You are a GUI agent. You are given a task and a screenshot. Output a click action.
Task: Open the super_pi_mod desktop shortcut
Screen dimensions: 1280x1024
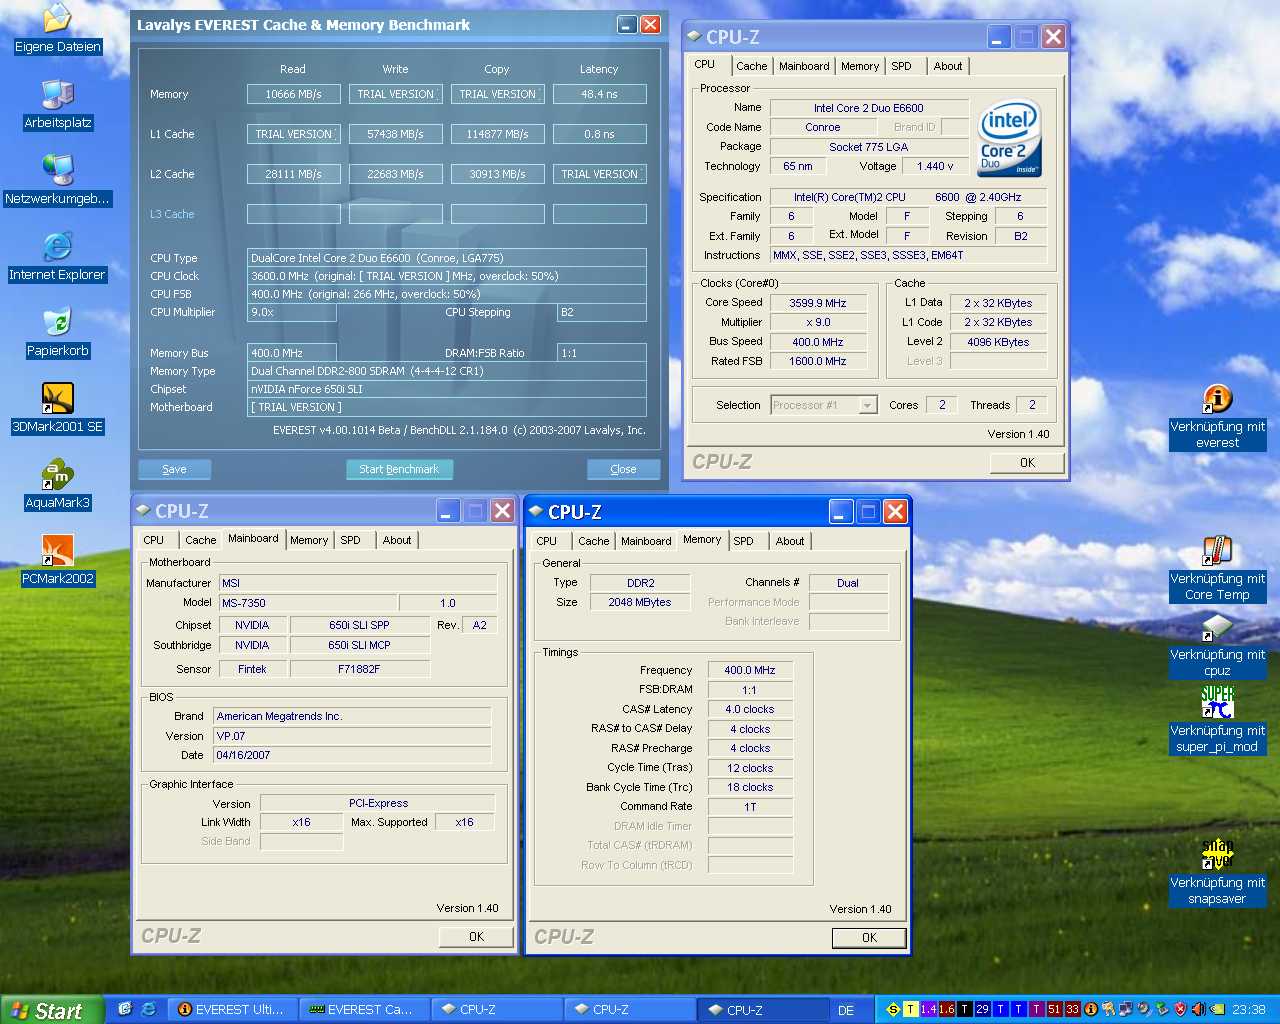(x=1217, y=721)
